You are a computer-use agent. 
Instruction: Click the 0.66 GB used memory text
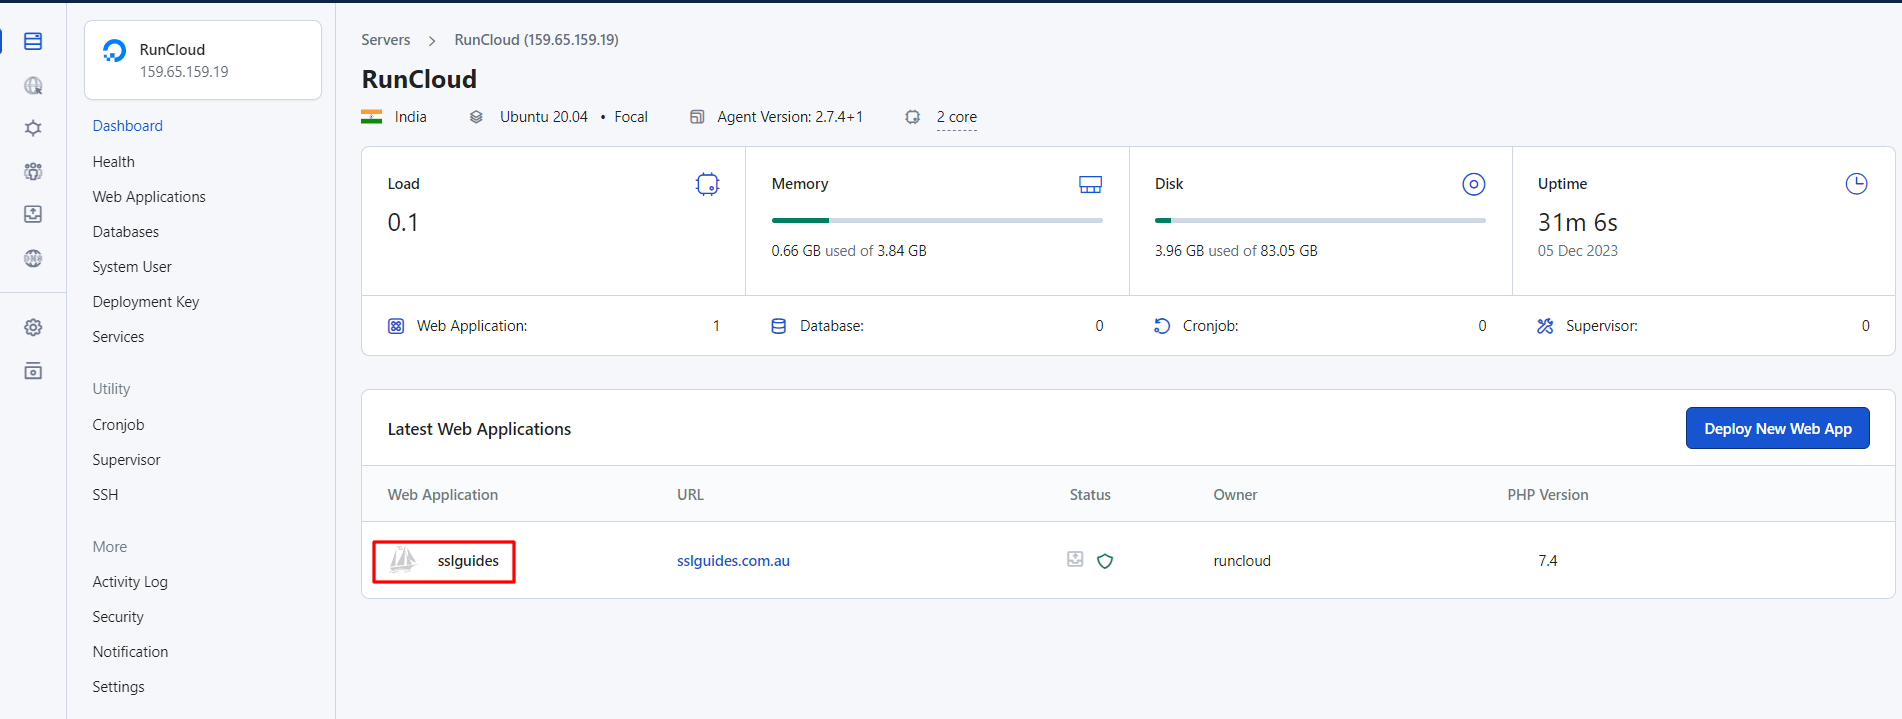click(849, 251)
